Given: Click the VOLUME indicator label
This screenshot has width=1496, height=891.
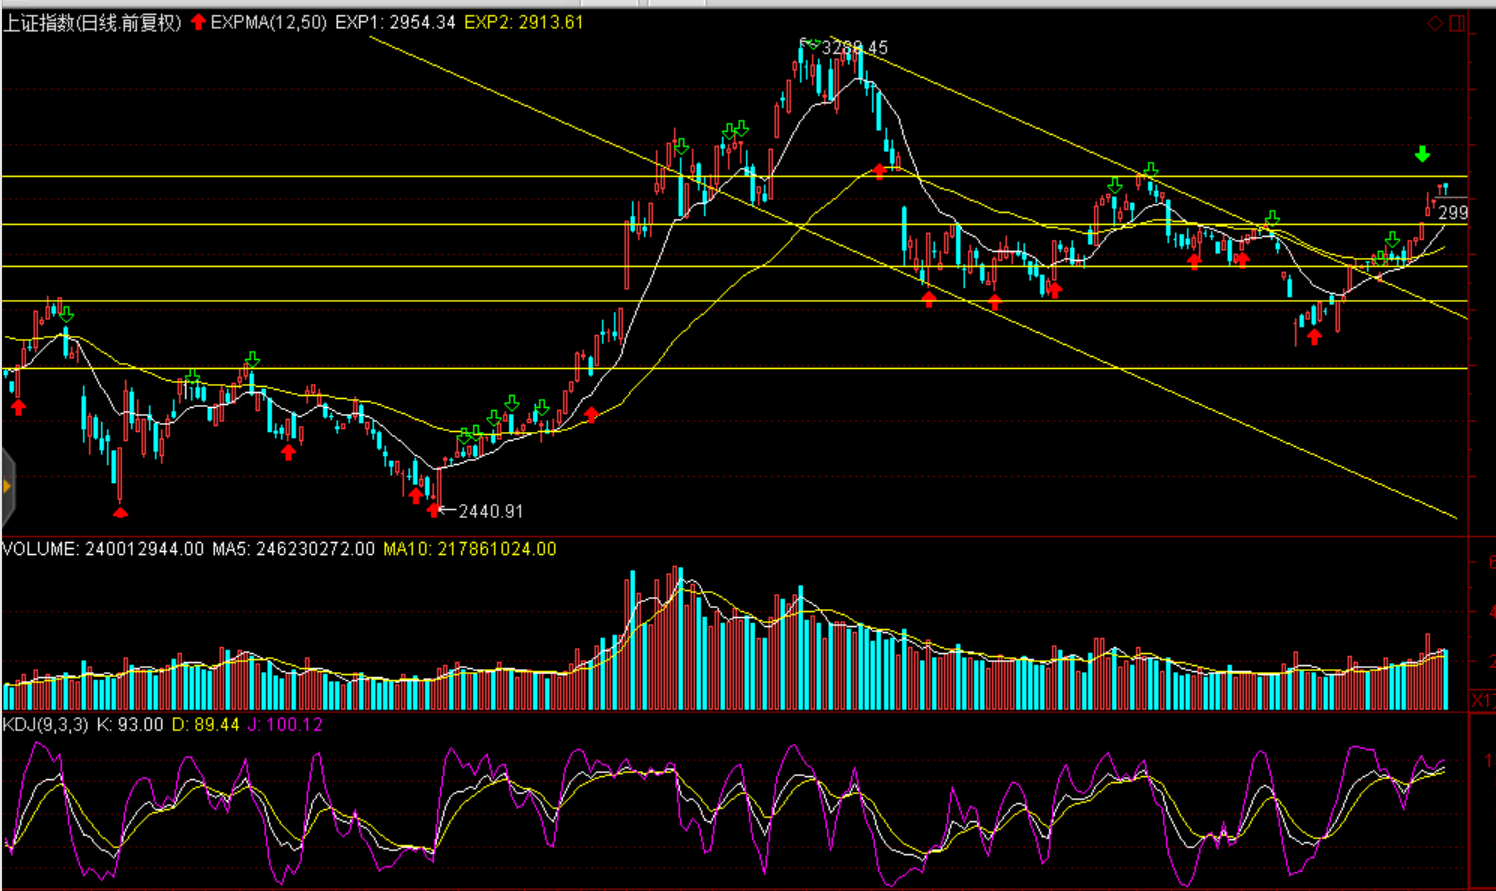Looking at the screenshot, I should click(40, 549).
